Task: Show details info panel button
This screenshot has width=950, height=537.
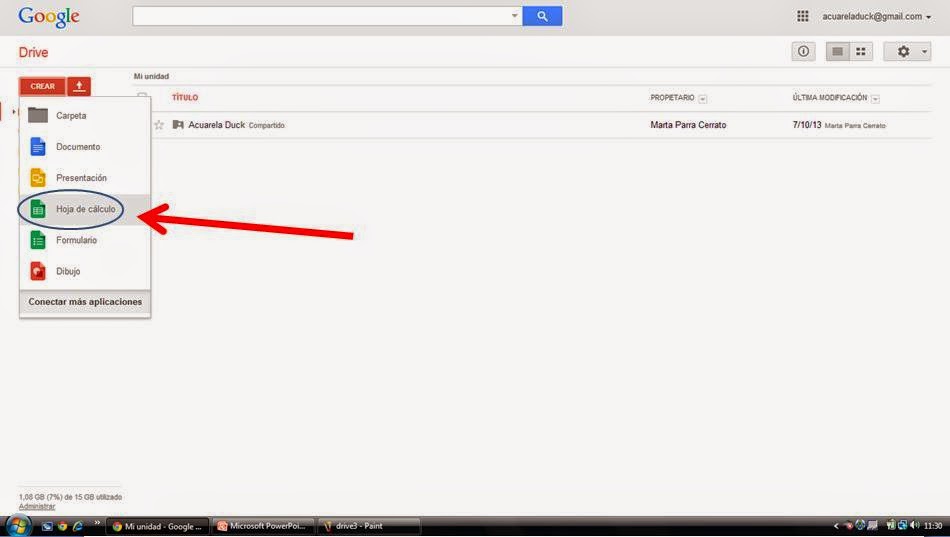Action: [803, 52]
